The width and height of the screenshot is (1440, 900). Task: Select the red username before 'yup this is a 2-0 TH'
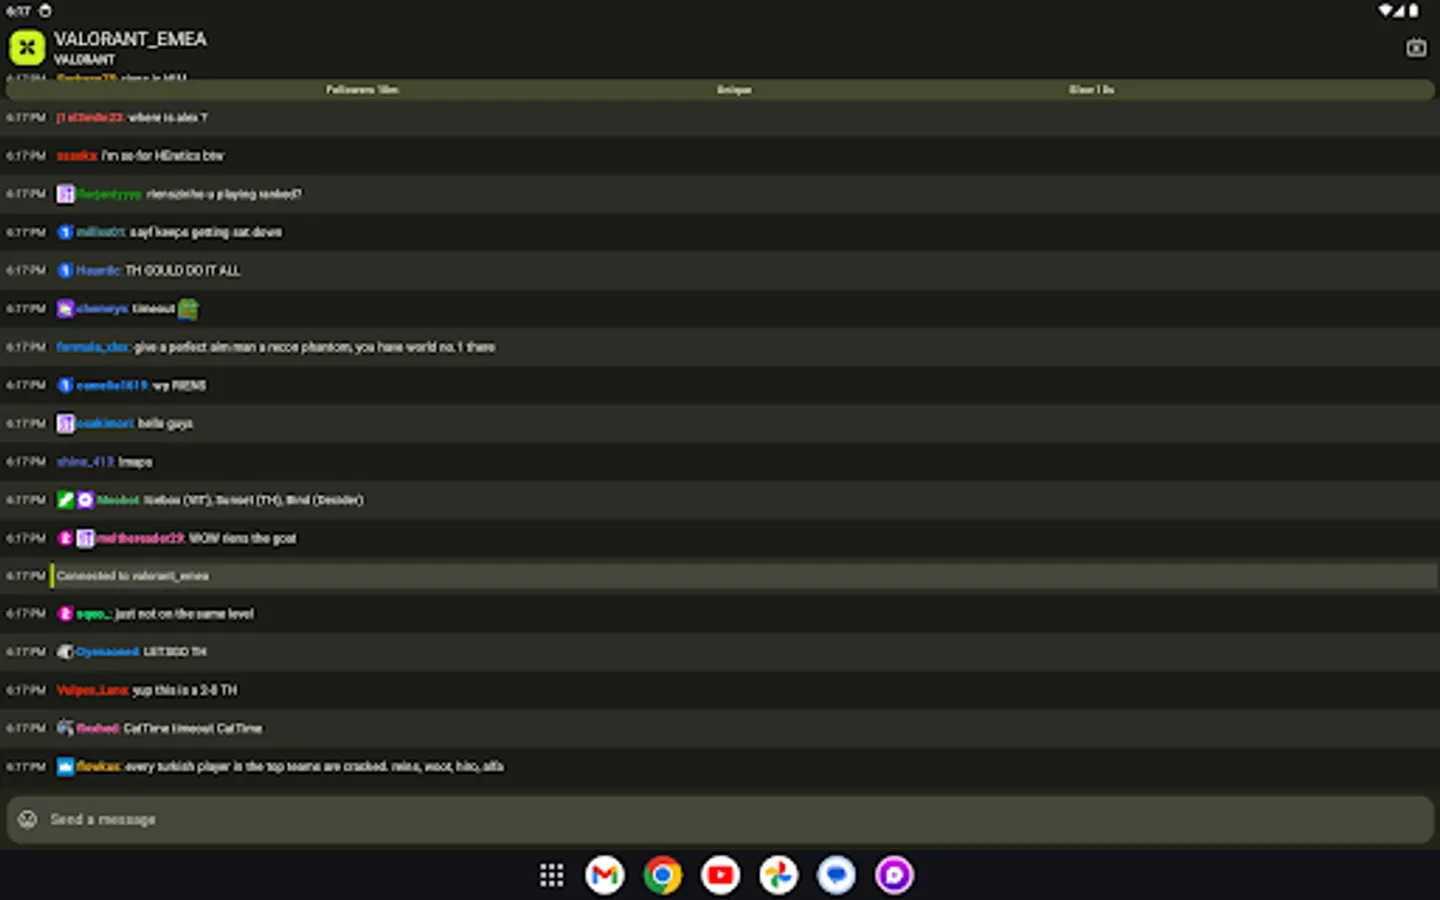pyautogui.click(x=92, y=690)
